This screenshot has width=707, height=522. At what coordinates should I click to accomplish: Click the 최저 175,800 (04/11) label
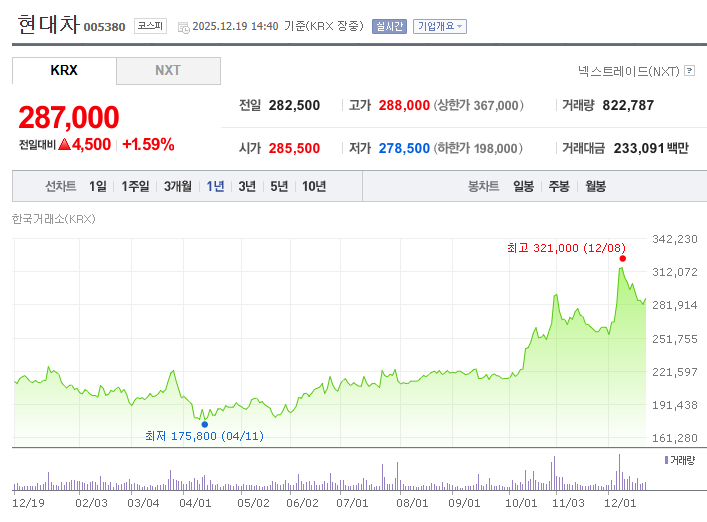tap(204, 436)
